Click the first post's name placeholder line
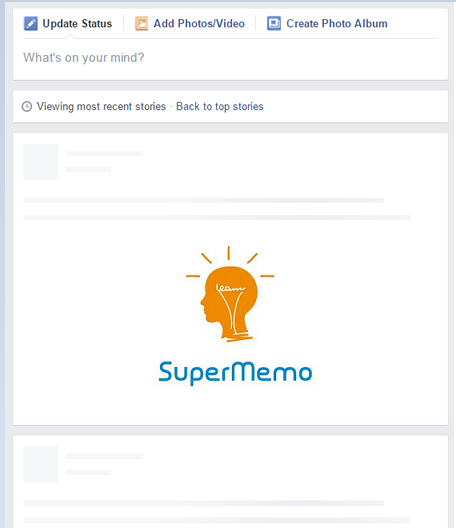Viewport: 456px width, 528px height. 104,154
